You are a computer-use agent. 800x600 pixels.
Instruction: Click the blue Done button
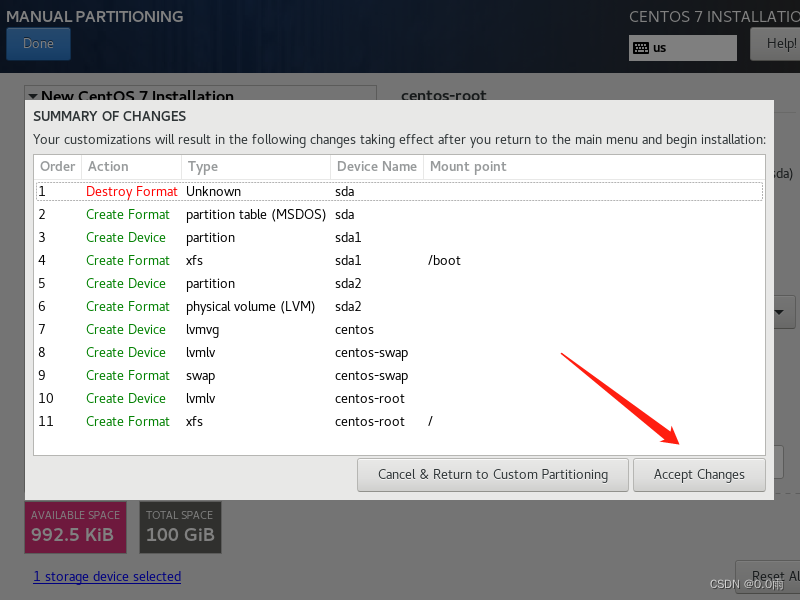[38, 44]
